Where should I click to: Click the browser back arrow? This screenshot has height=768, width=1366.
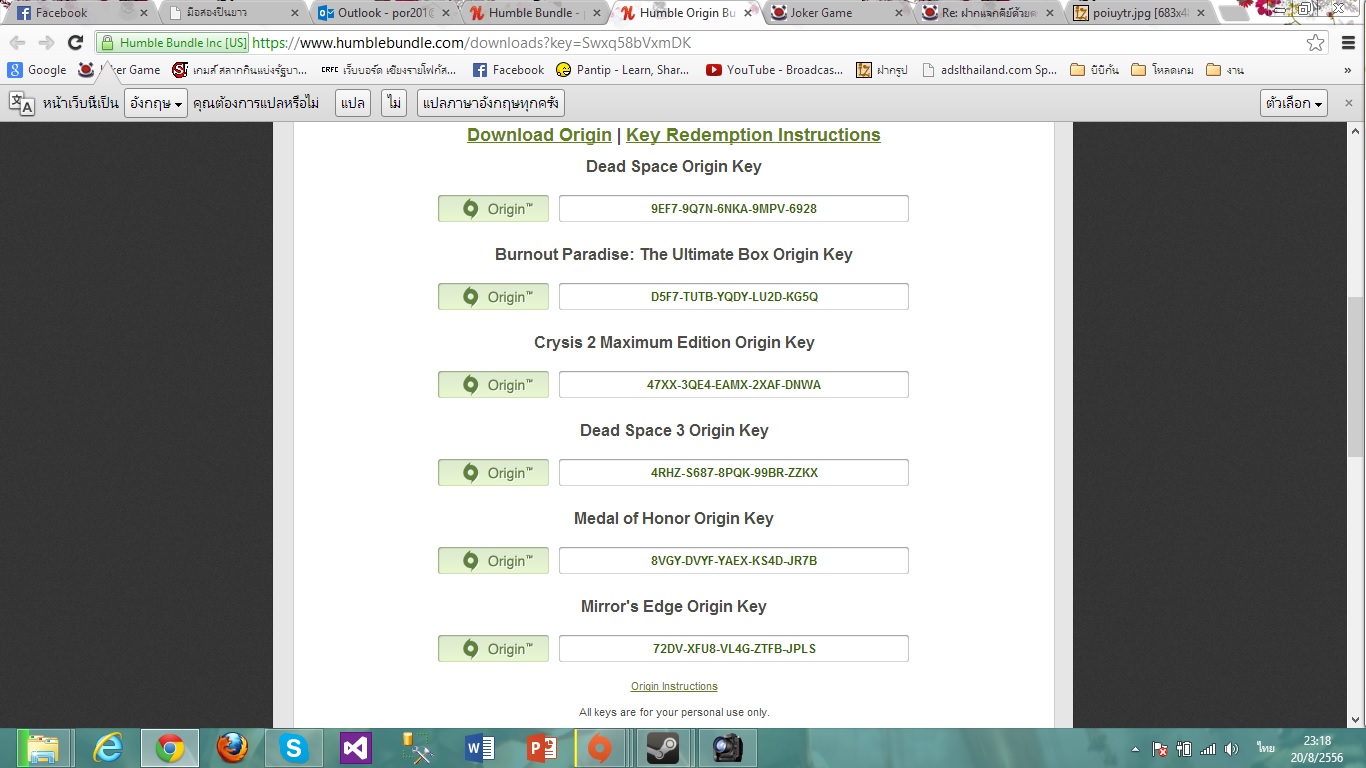(17, 43)
